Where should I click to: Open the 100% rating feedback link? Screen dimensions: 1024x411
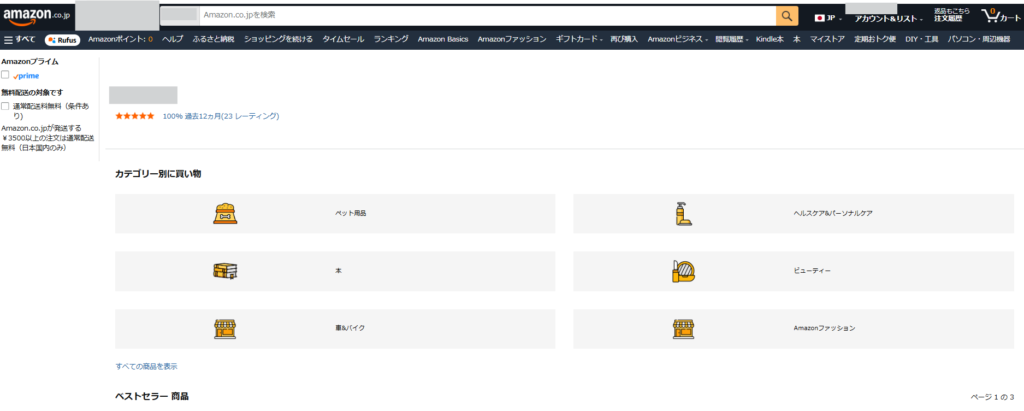click(220, 116)
